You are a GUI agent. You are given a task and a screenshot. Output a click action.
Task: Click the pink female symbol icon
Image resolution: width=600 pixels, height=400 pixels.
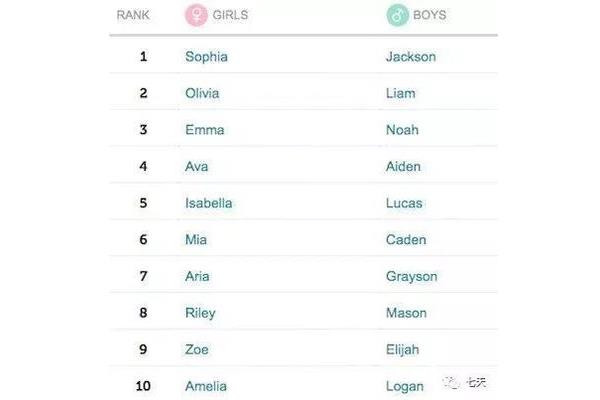pos(196,15)
